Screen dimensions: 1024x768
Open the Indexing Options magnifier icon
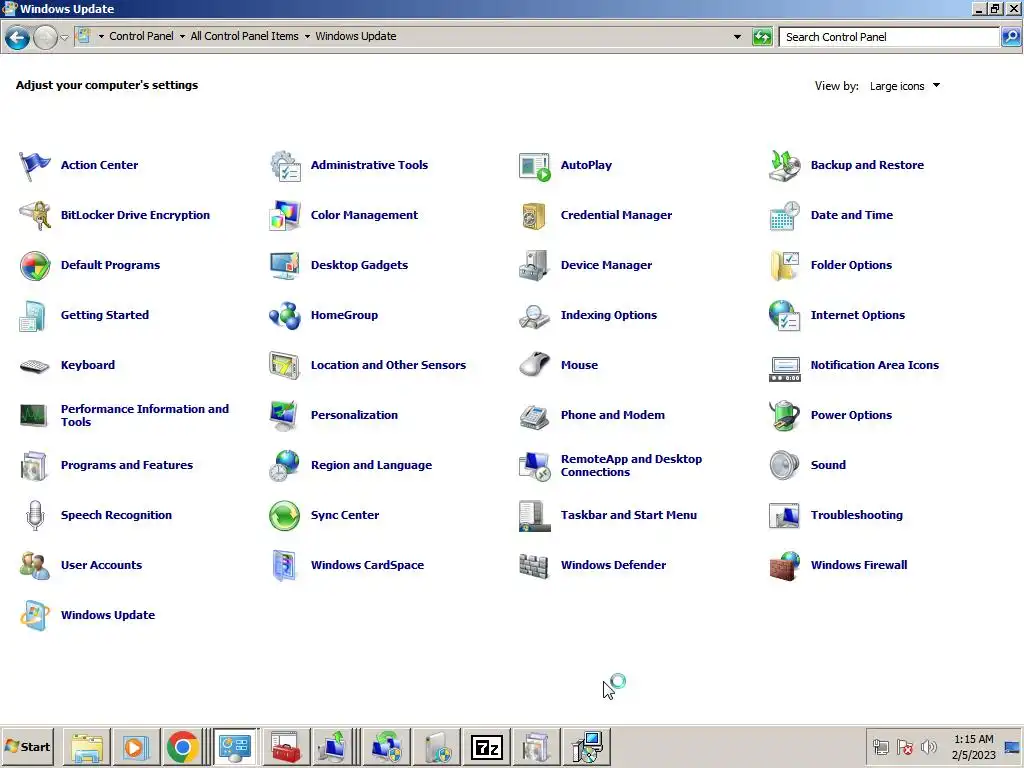point(535,315)
